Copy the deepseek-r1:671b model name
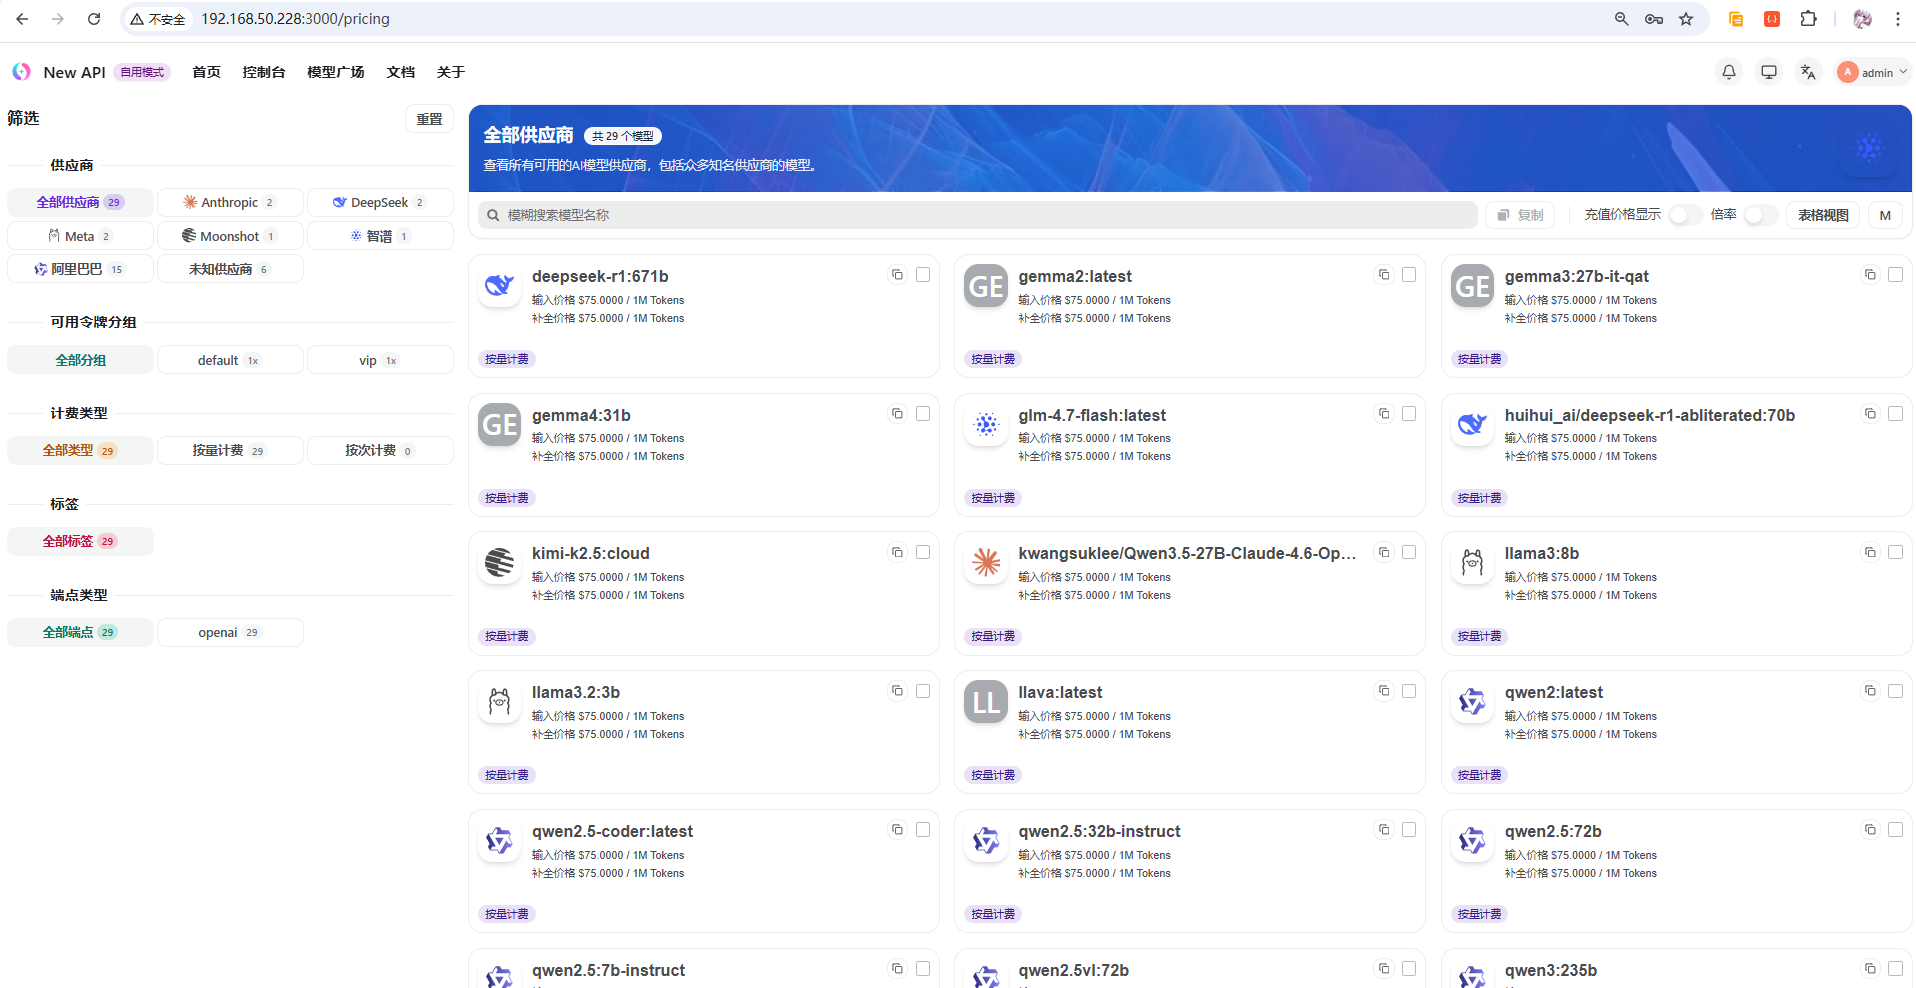The height and width of the screenshot is (988, 1916). pos(897,275)
